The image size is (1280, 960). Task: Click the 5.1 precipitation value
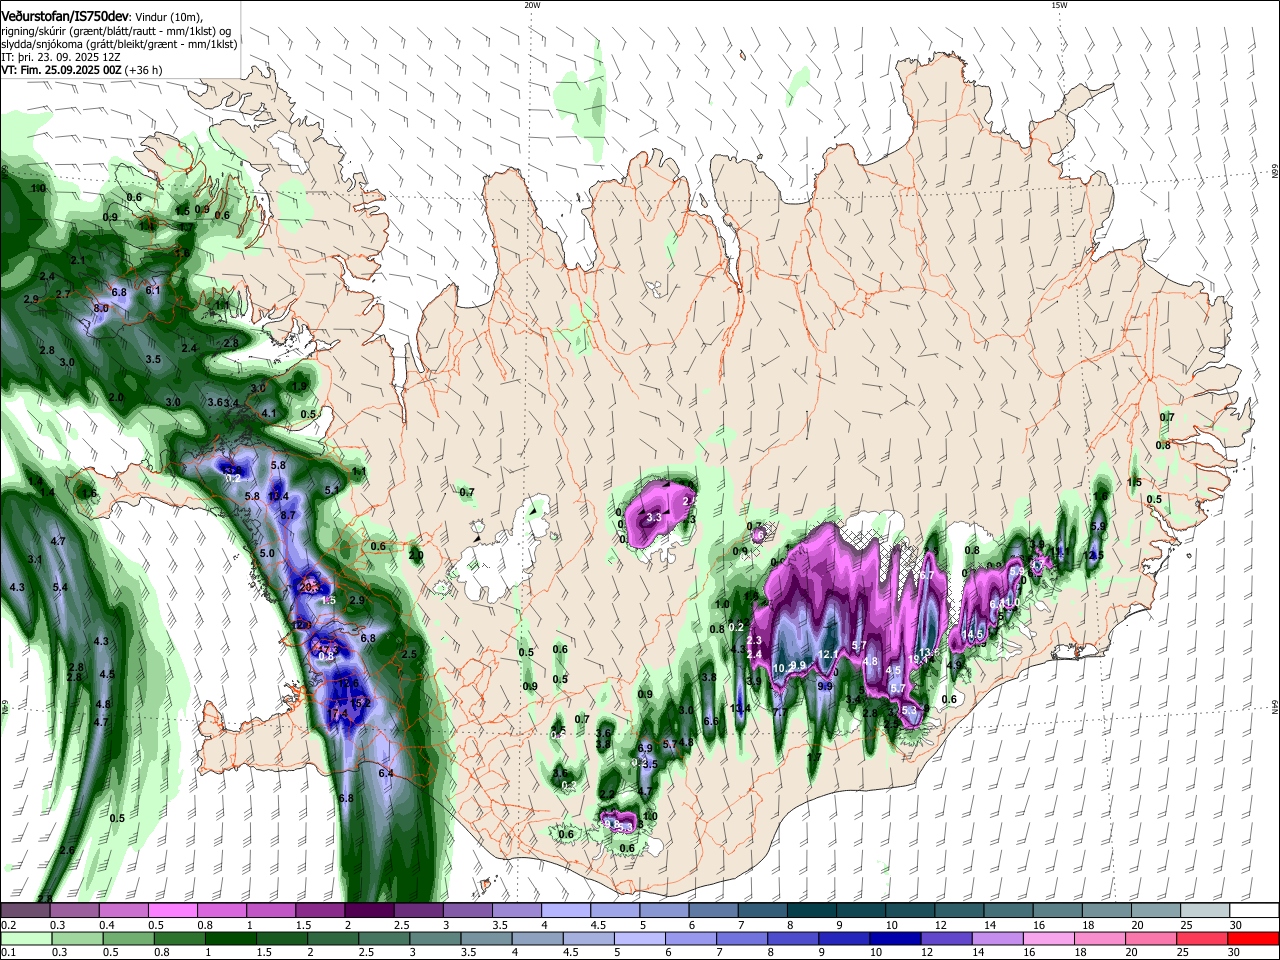[333, 489]
